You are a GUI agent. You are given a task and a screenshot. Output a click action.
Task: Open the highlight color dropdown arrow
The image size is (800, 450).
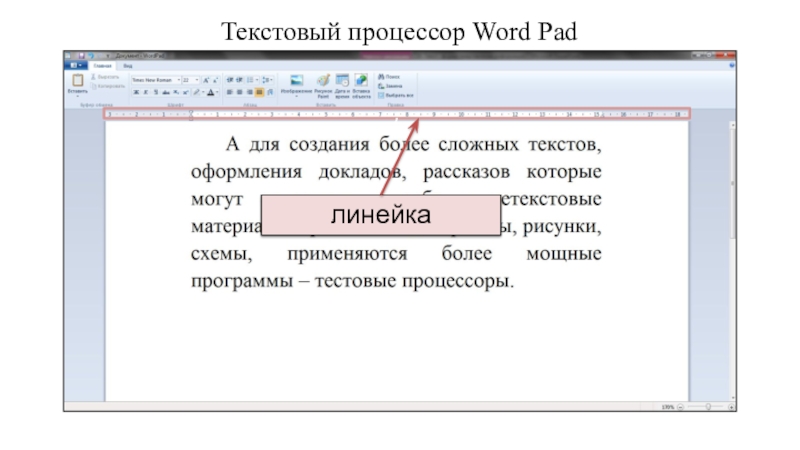(x=203, y=92)
